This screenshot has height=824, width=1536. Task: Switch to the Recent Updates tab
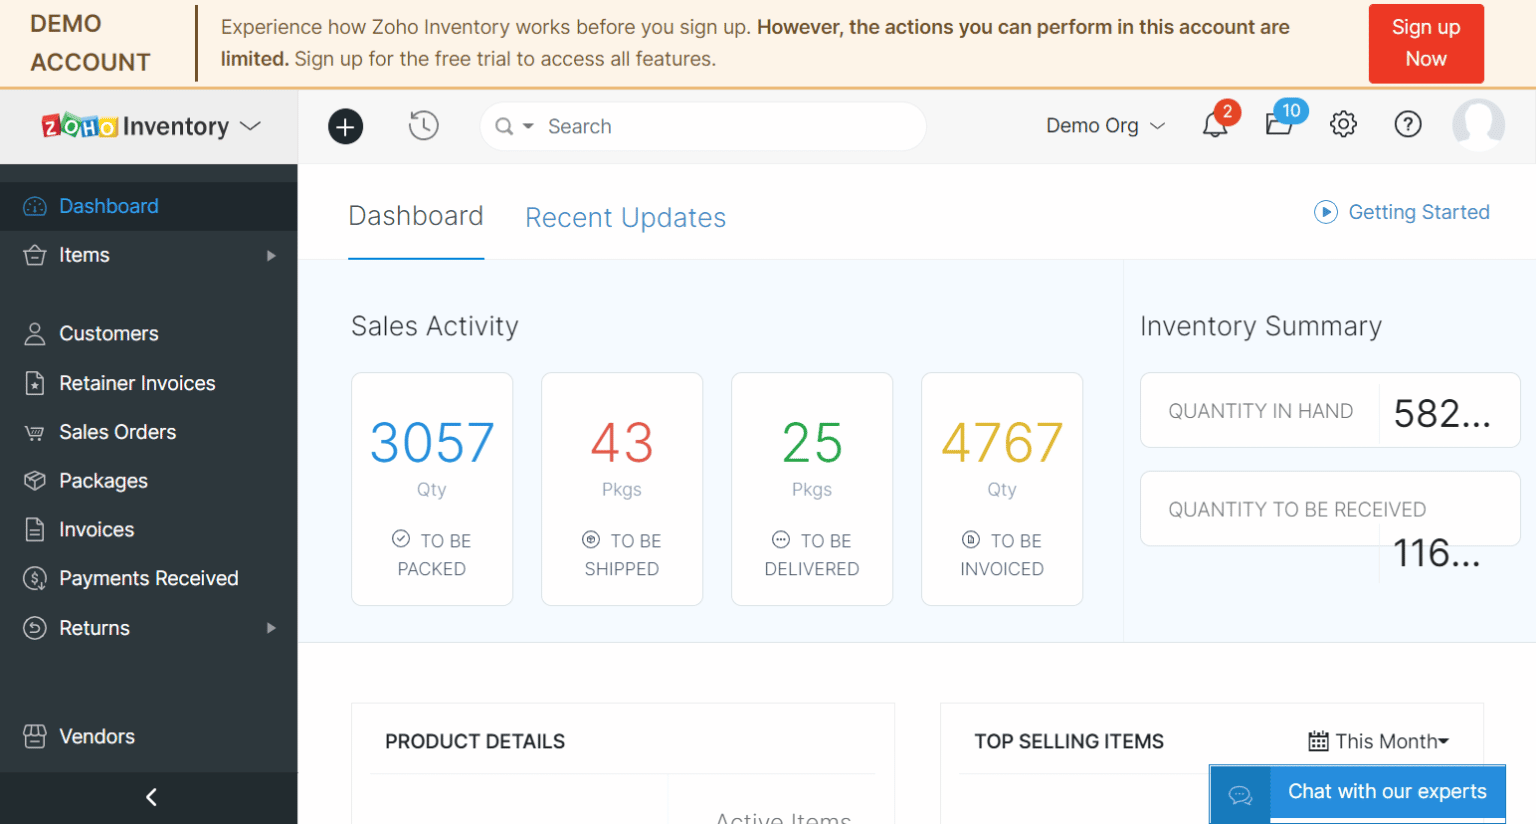pyautogui.click(x=625, y=217)
